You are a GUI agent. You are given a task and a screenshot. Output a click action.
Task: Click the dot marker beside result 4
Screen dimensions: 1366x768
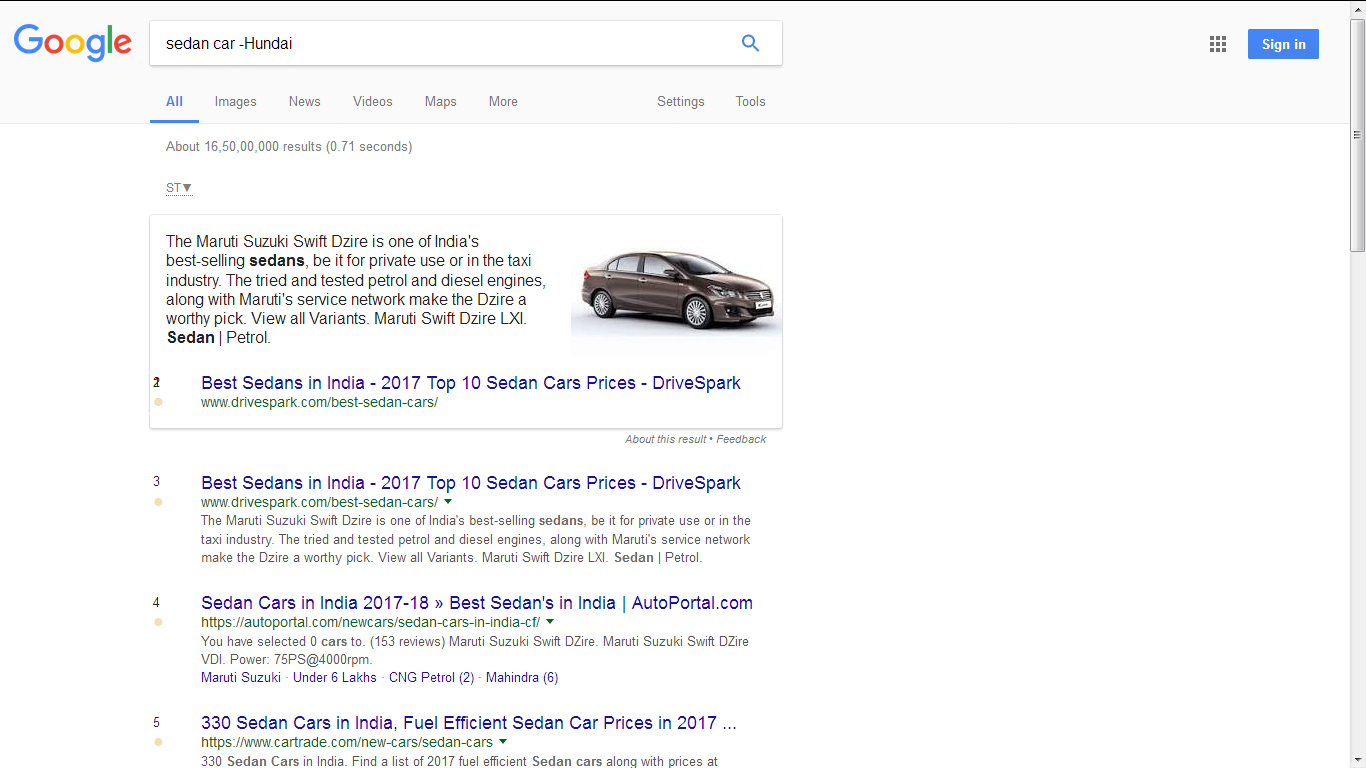pyautogui.click(x=158, y=622)
